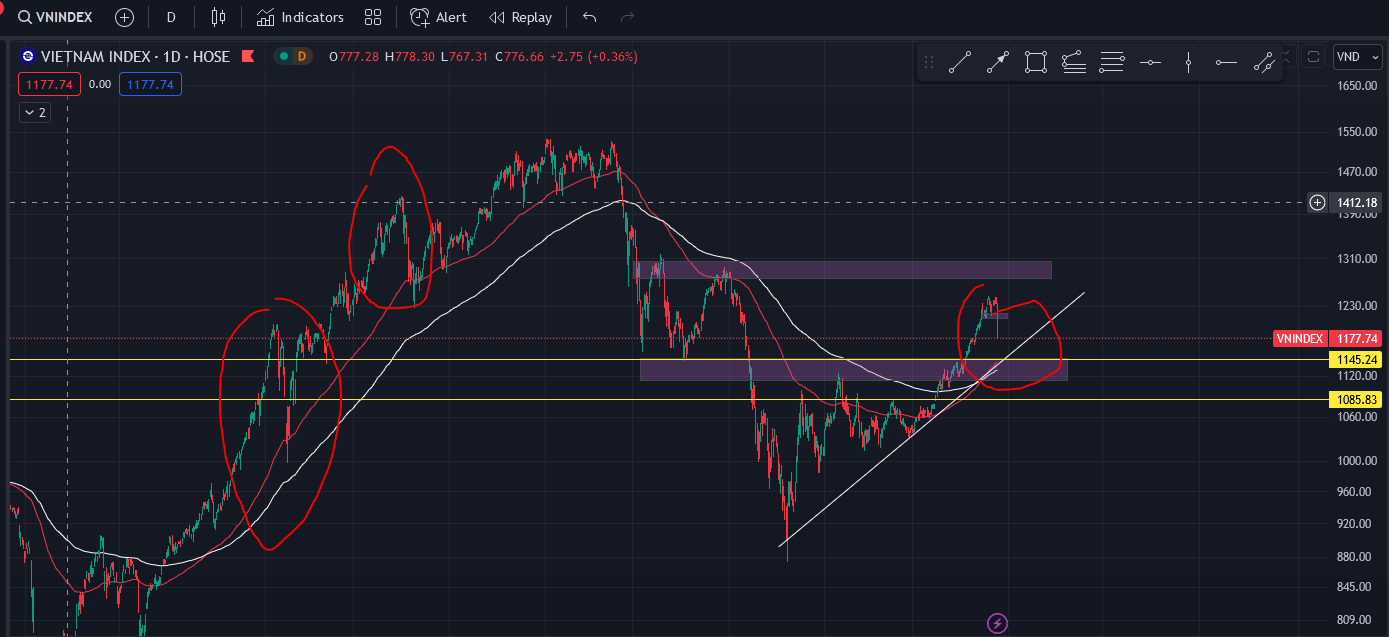
Task: Click the redo arrow
Action: [627, 17]
